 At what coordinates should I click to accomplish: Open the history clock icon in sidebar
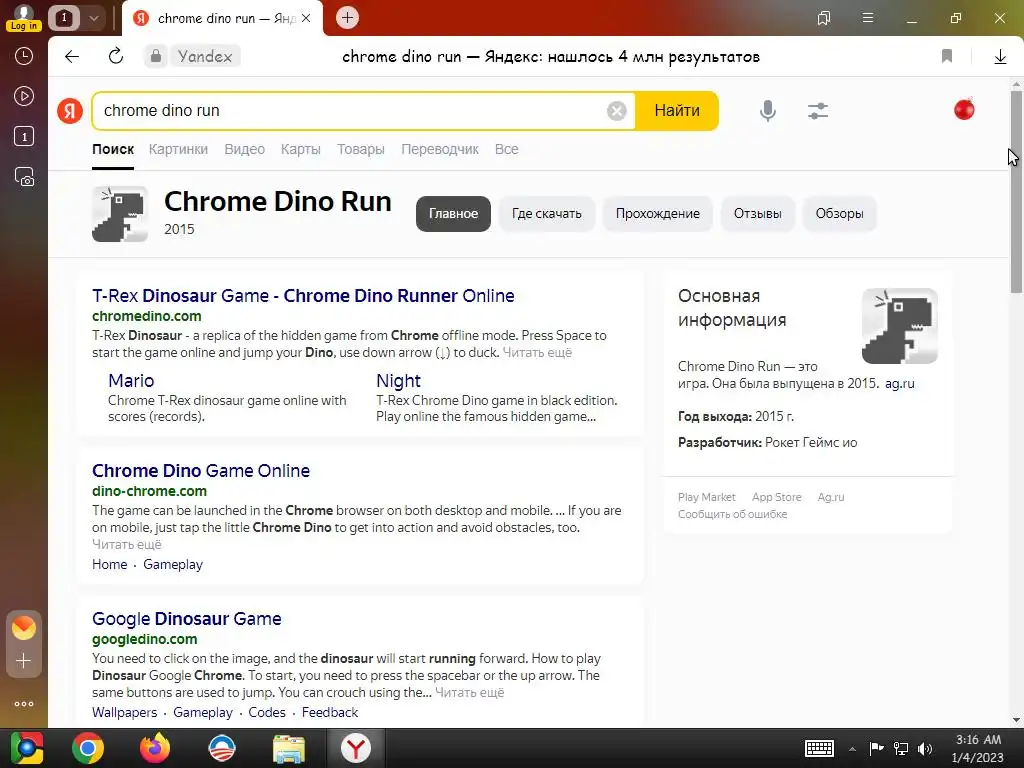24,56
